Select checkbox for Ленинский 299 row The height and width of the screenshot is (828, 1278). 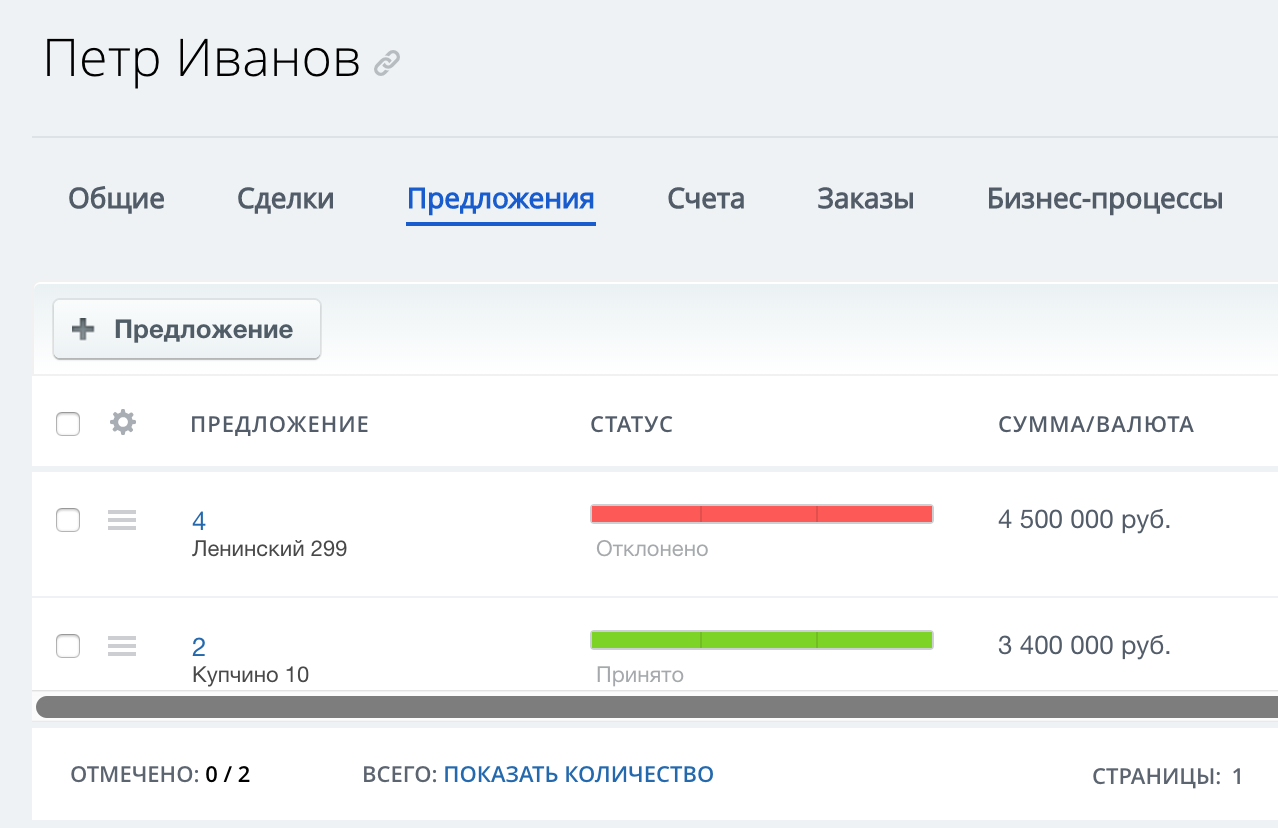point(68,520)
